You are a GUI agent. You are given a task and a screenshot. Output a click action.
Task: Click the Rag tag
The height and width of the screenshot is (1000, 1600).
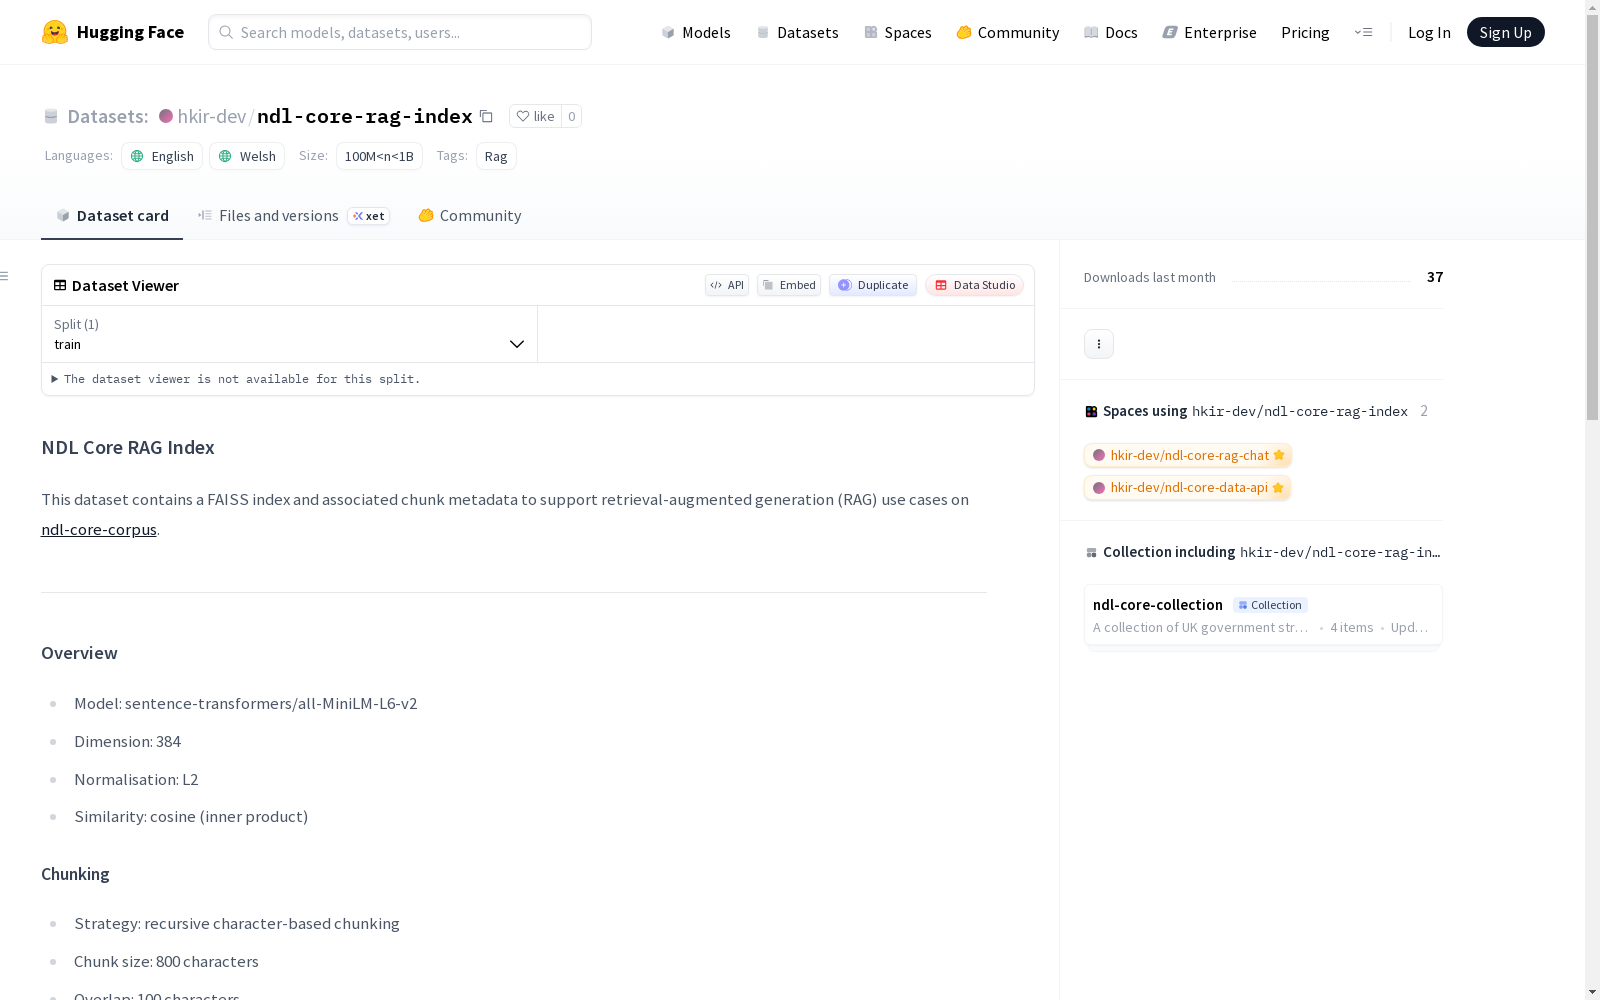coord(496,156)
